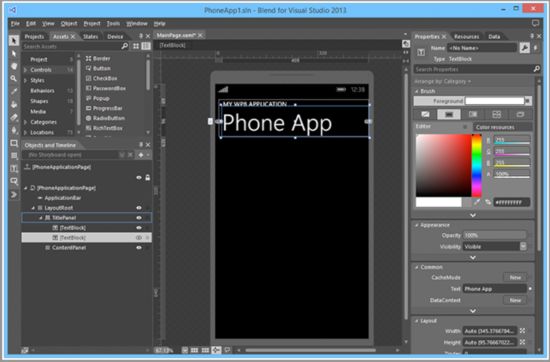Click the hue spectrum strip

click(477, 166)
